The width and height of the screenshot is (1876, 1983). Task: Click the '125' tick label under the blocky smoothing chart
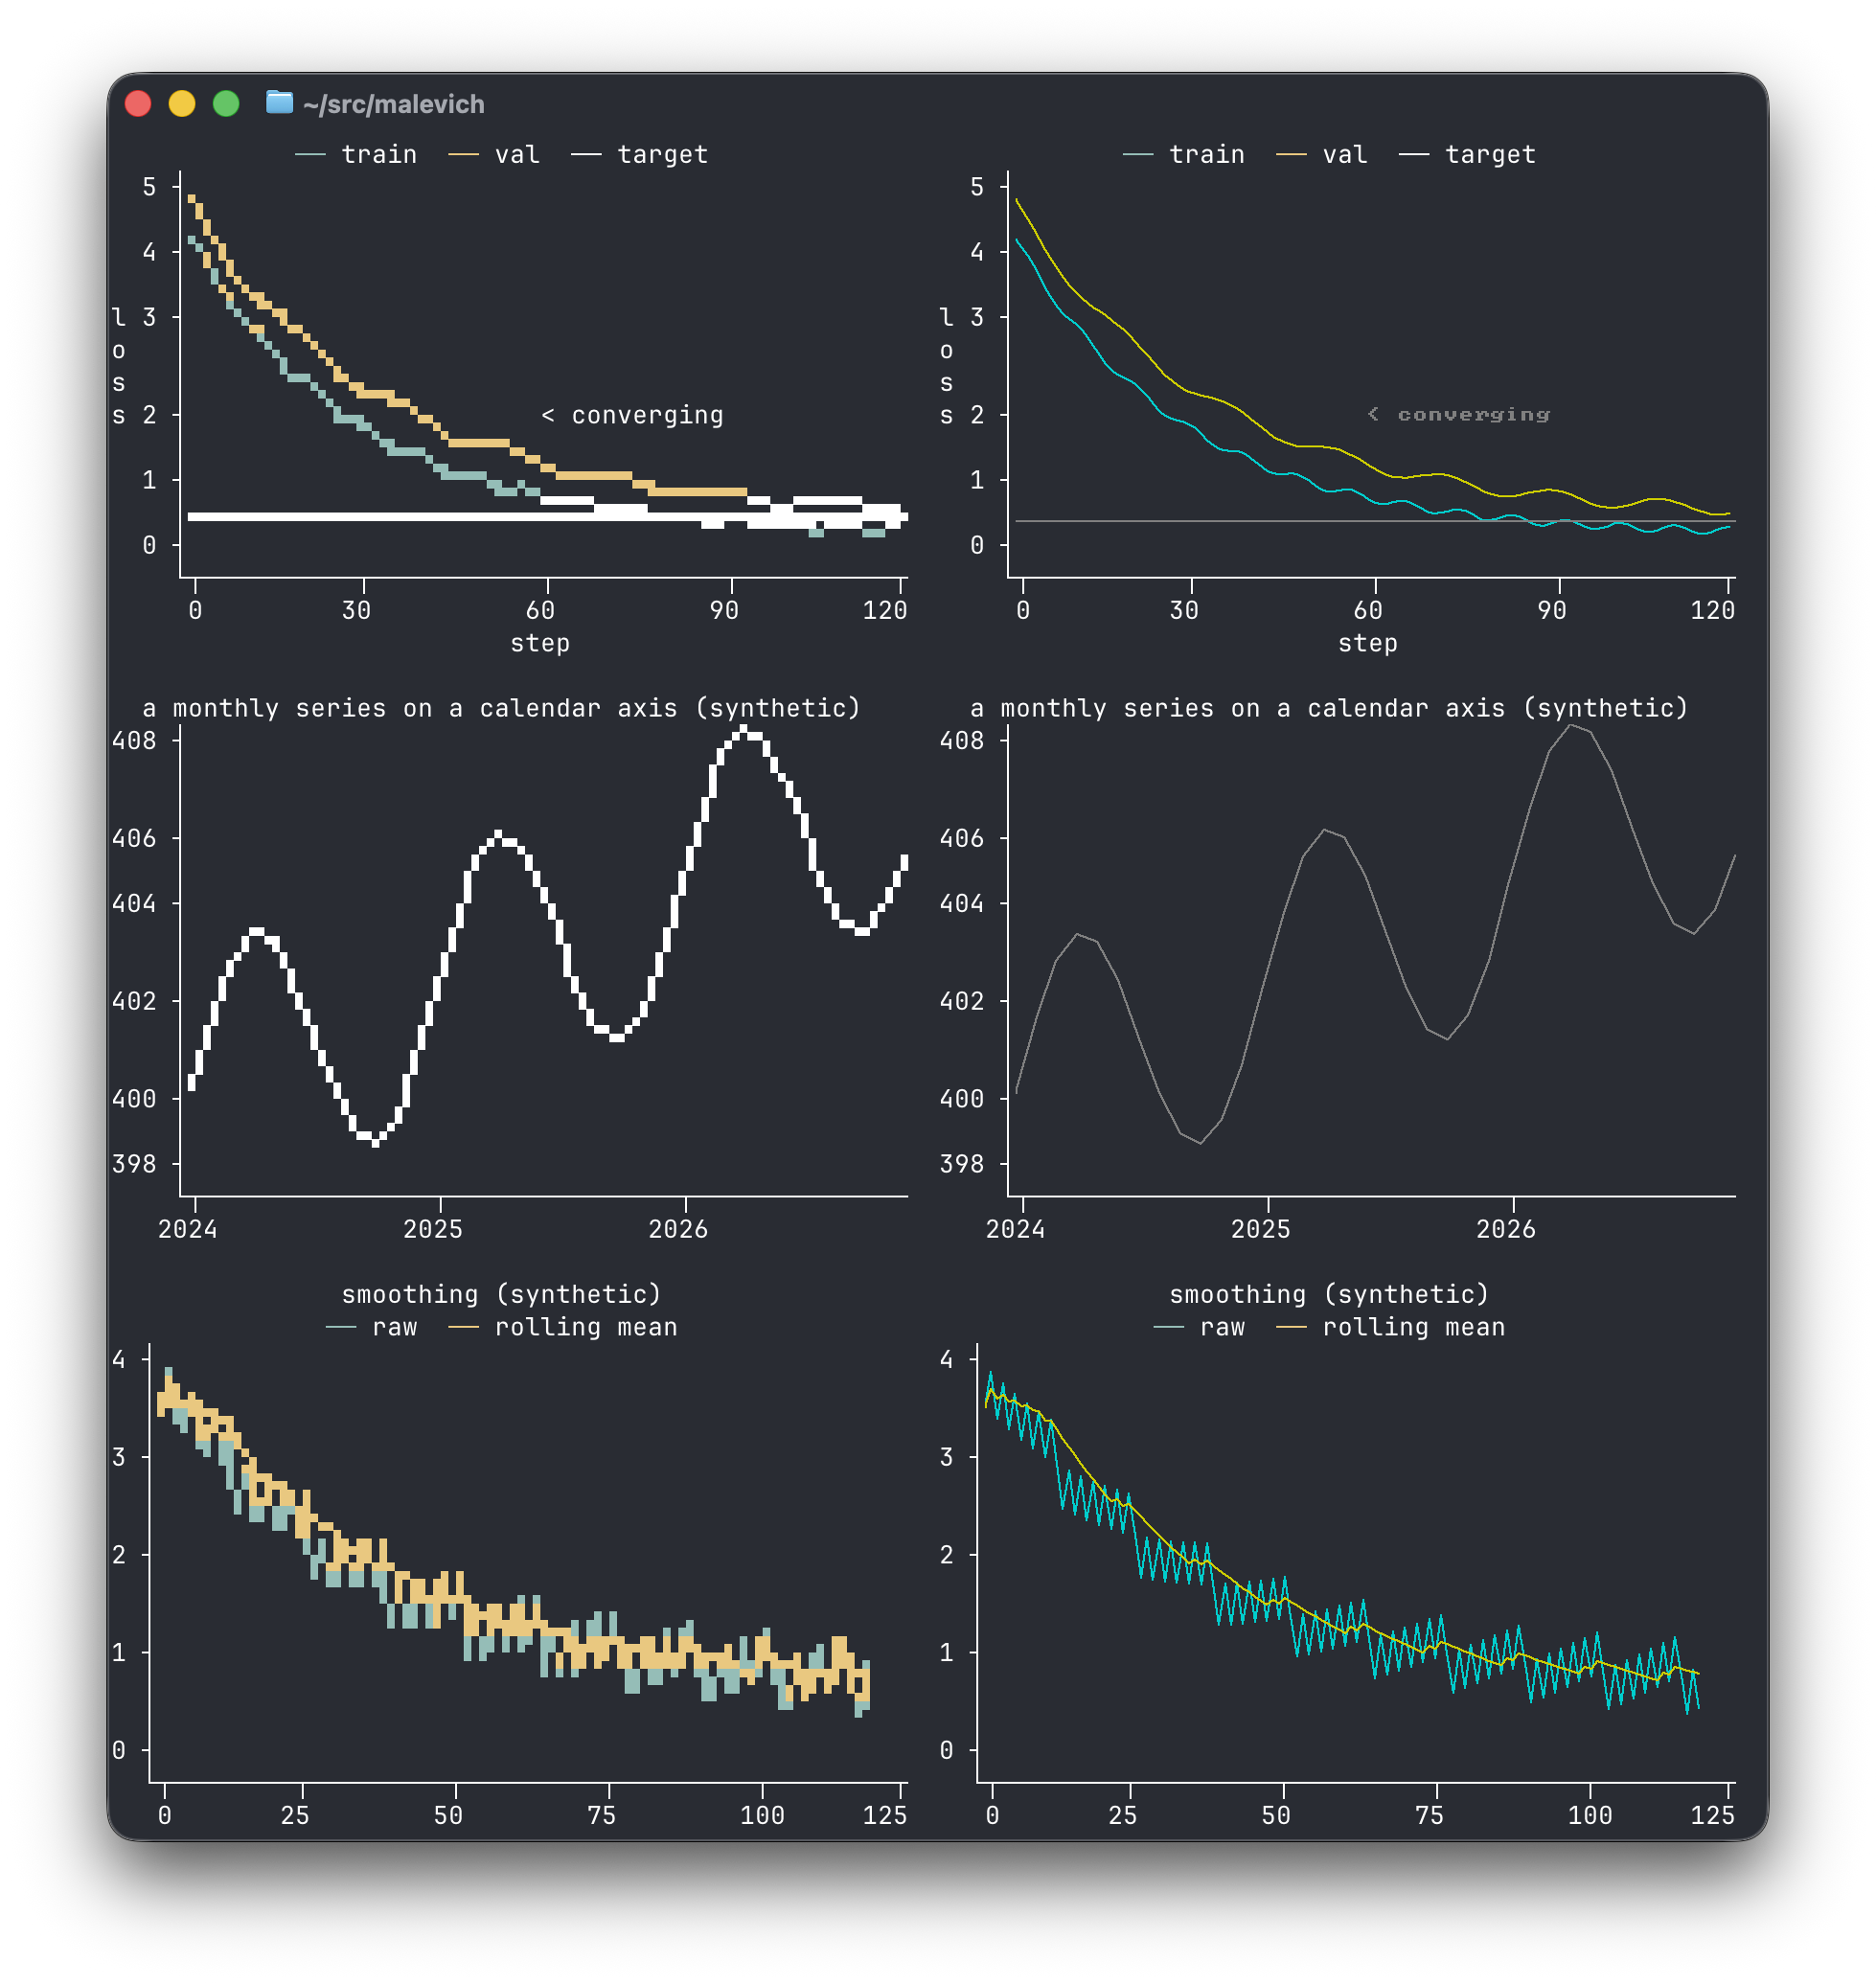point(885,1815)
